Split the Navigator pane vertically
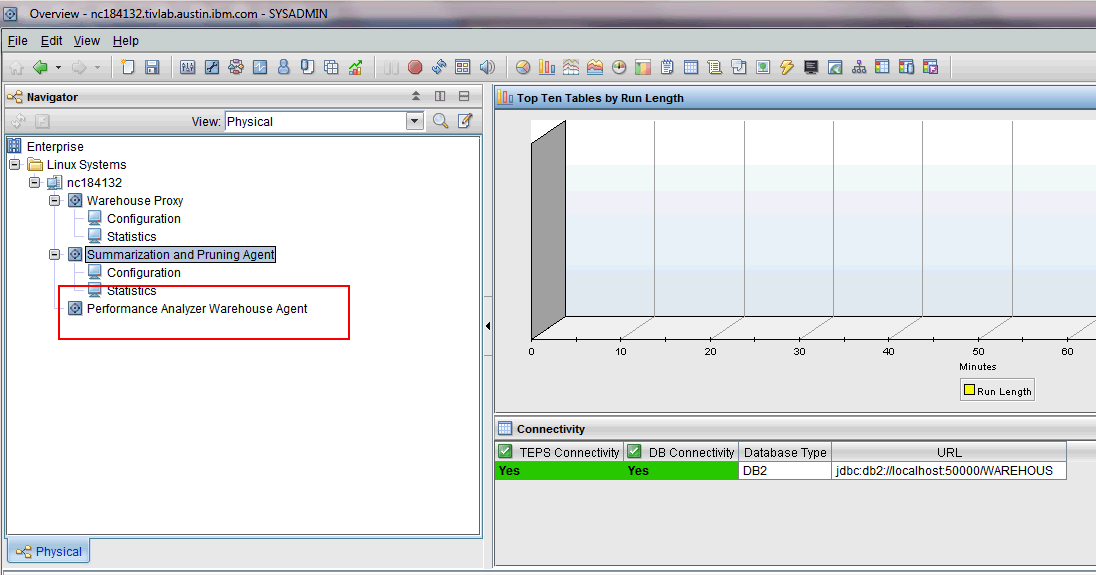Image resolution: width=1096 pixels, height=575 pixels. [440, 96]
